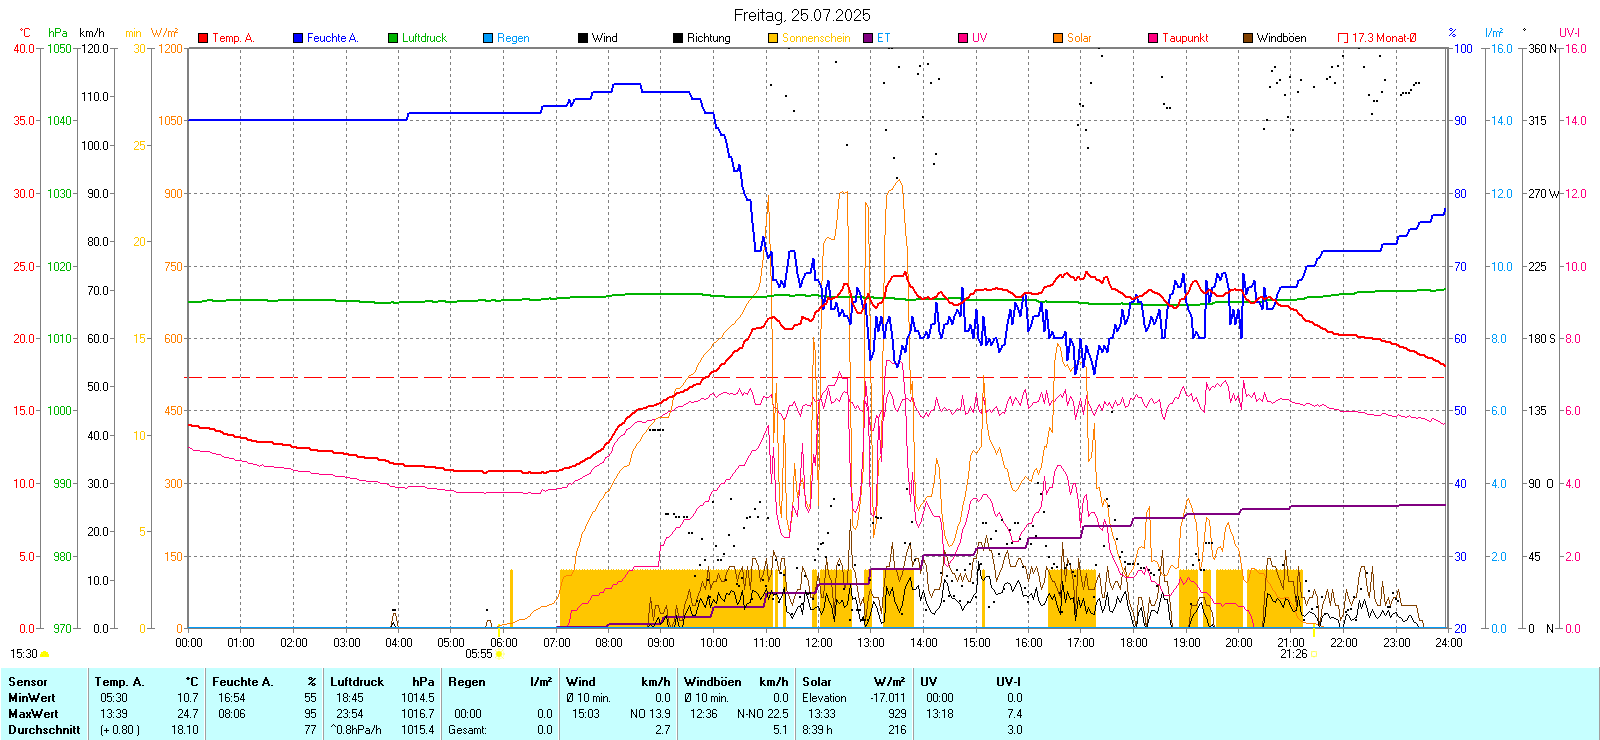Click the green Luftdruck legend square
The width and height of the screenshot is (1600, 740).
[x=393, y=38]
